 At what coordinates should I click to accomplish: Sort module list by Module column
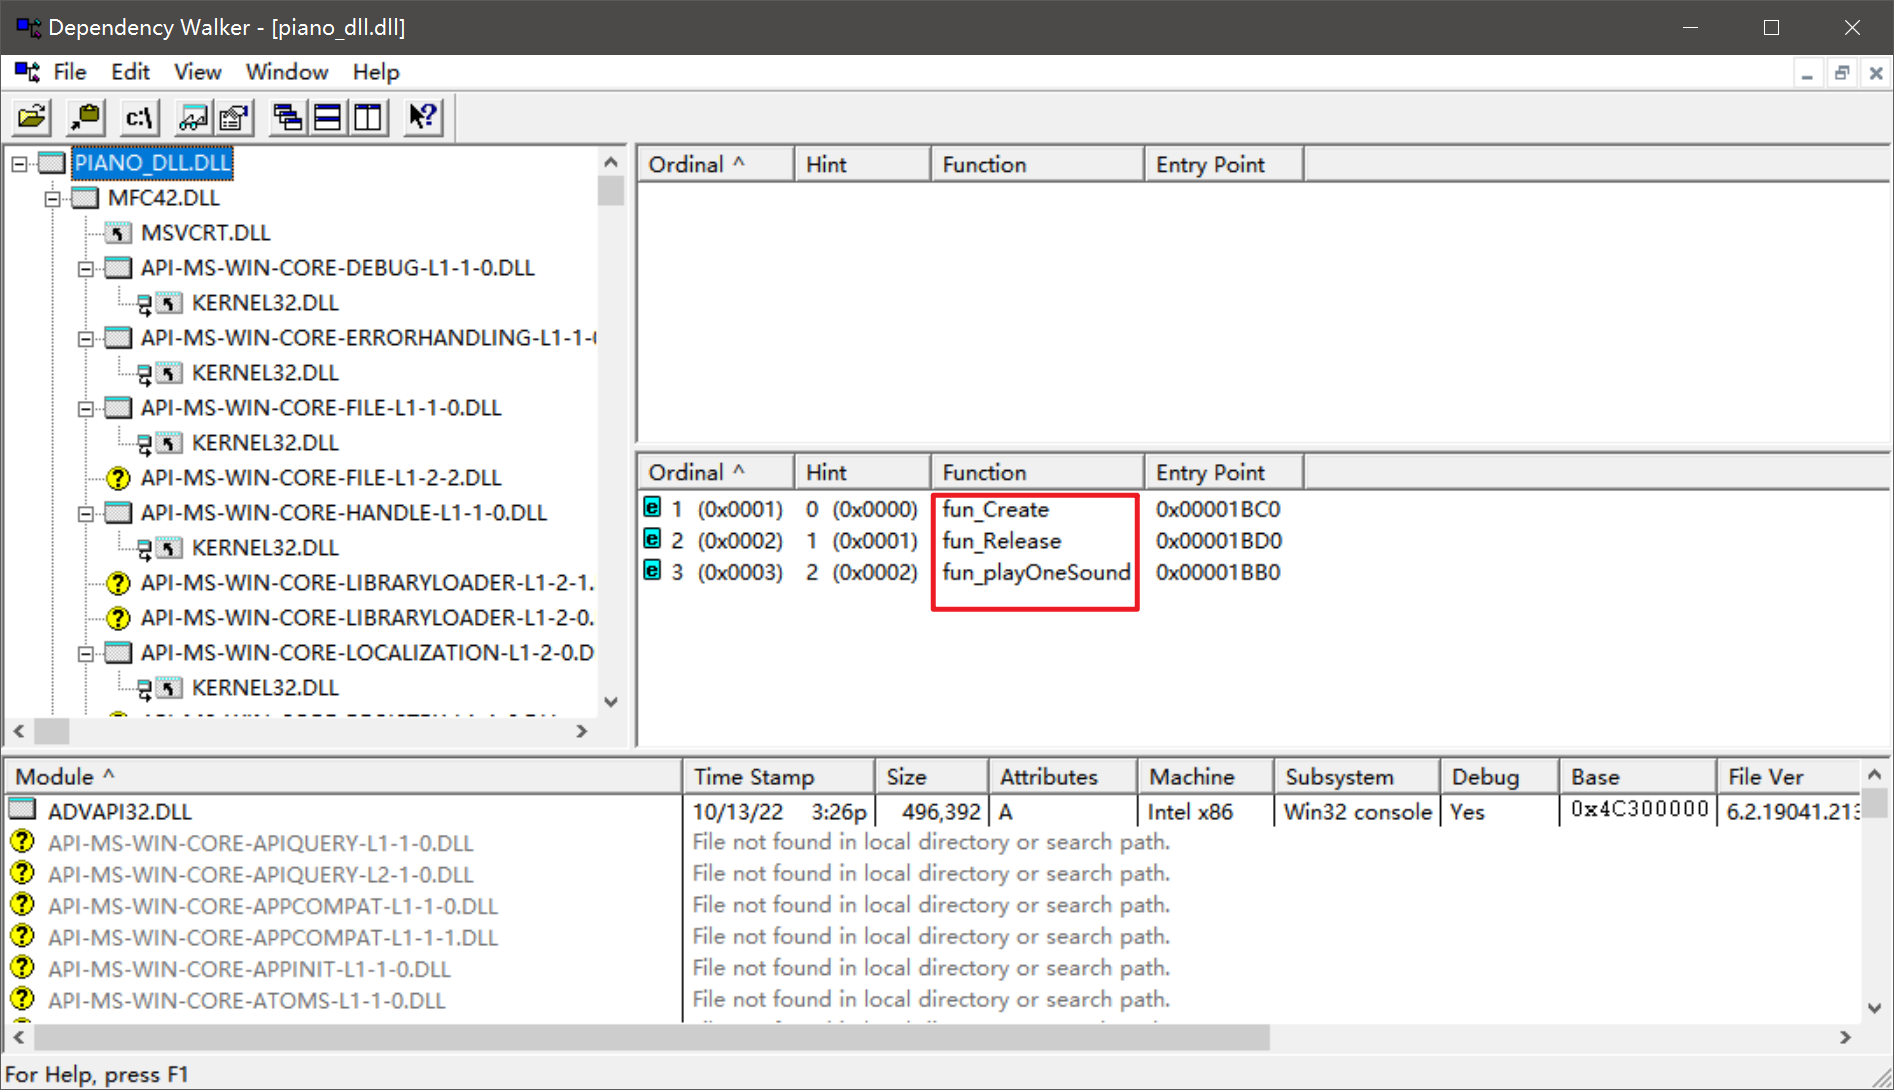point(343,777)
